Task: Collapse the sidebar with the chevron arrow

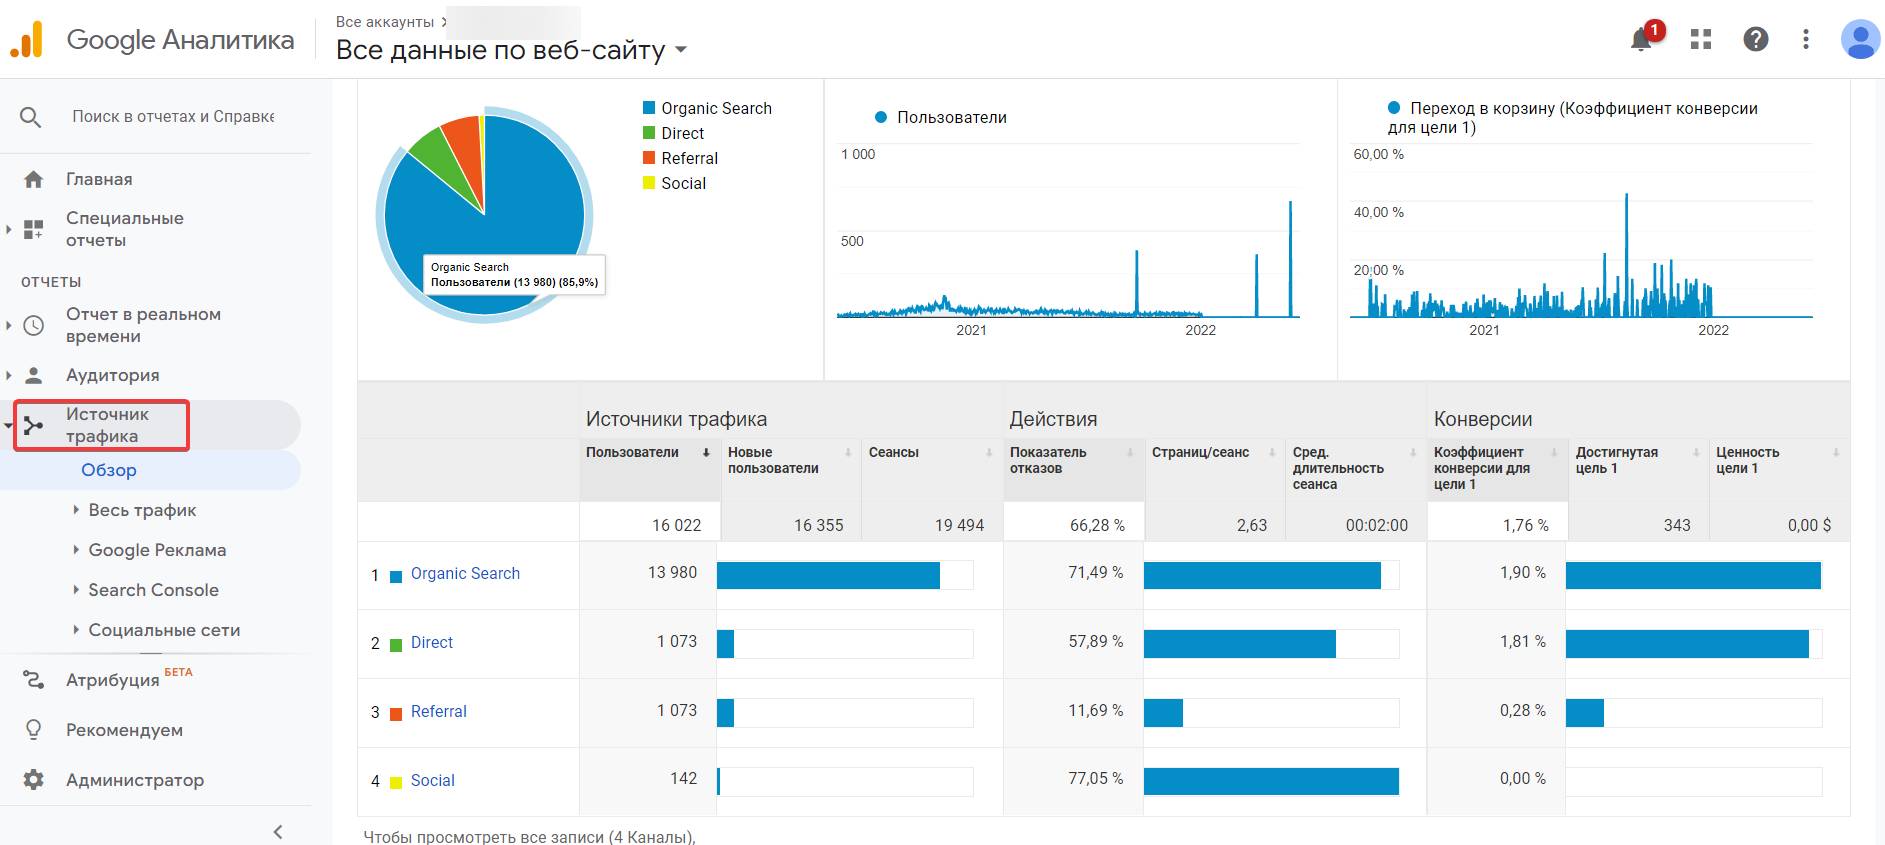Action: 278,831
